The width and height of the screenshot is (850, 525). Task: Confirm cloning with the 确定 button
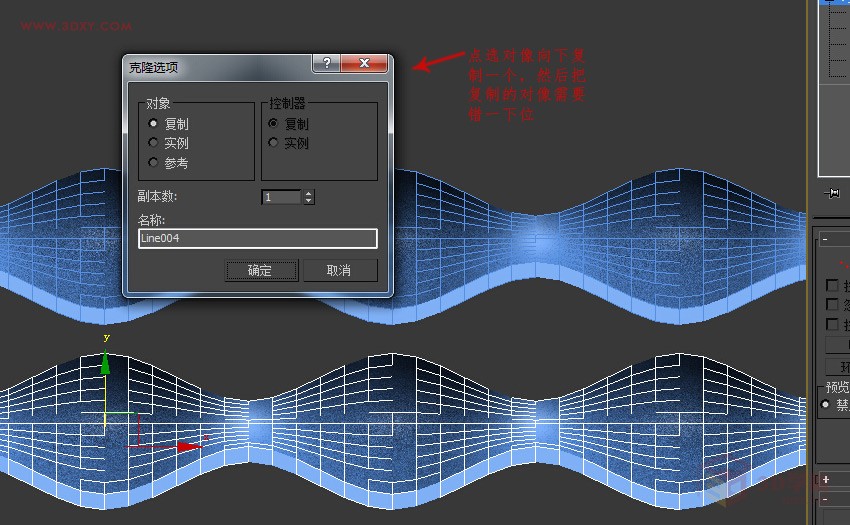click(261, 270)
